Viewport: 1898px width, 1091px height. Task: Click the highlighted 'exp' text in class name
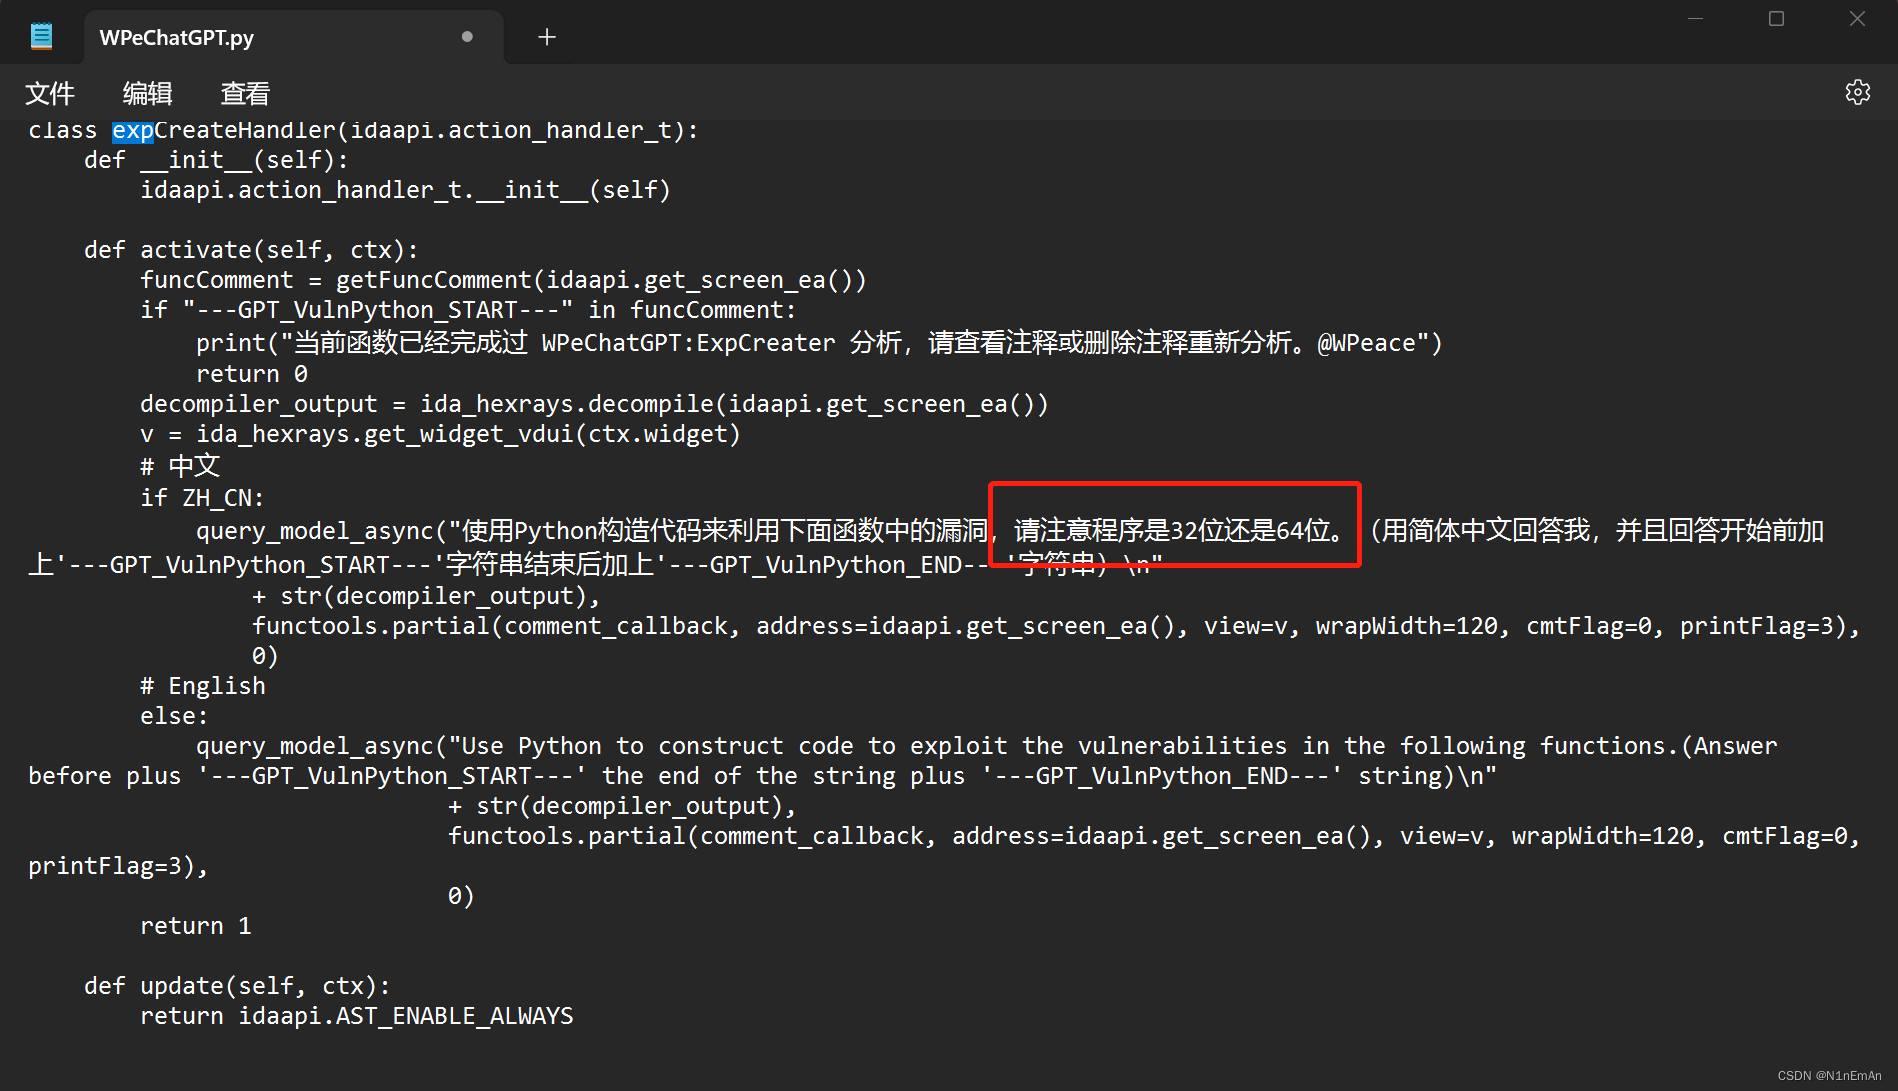[x=132, y=131]
